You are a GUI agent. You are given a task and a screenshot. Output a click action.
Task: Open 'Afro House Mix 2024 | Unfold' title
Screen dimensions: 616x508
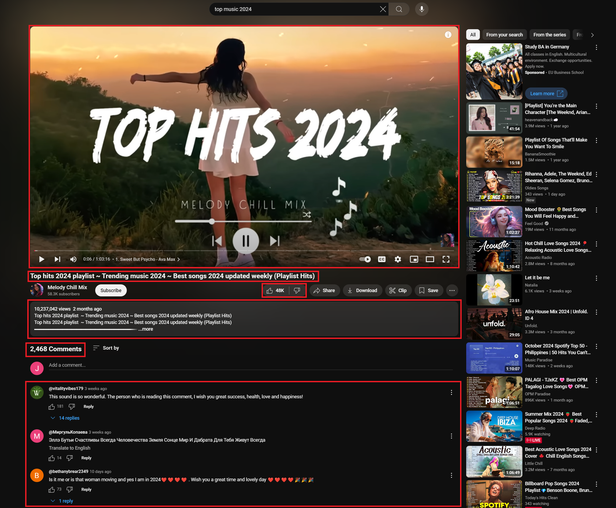click(556, 315)
